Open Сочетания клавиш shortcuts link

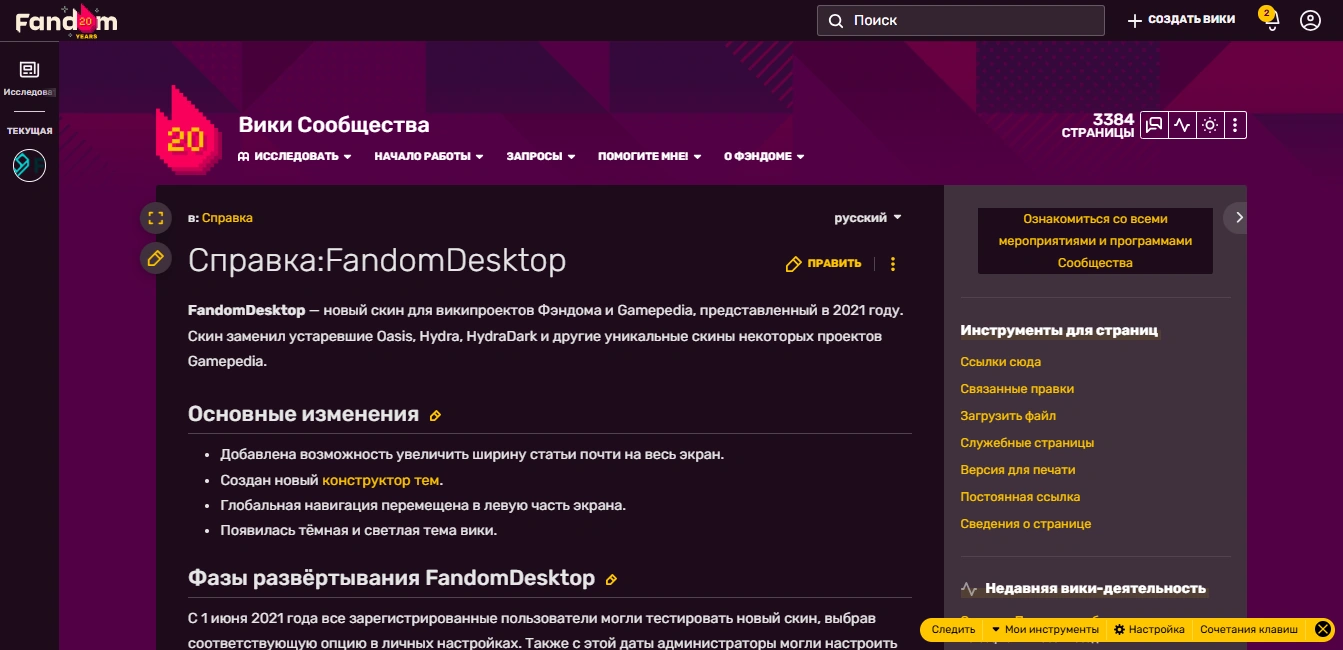[x=1249, y=629]
